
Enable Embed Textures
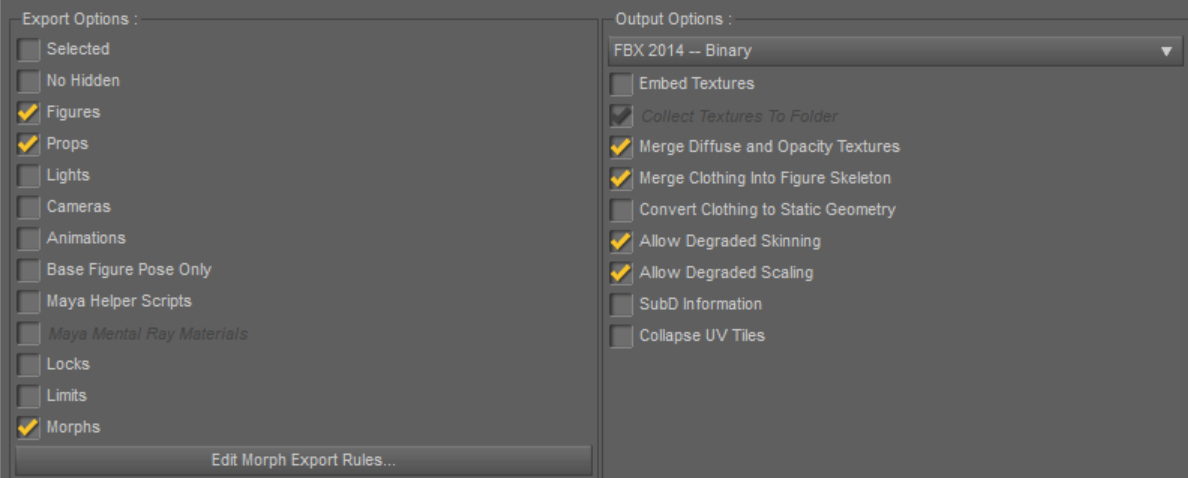point(622,84)
